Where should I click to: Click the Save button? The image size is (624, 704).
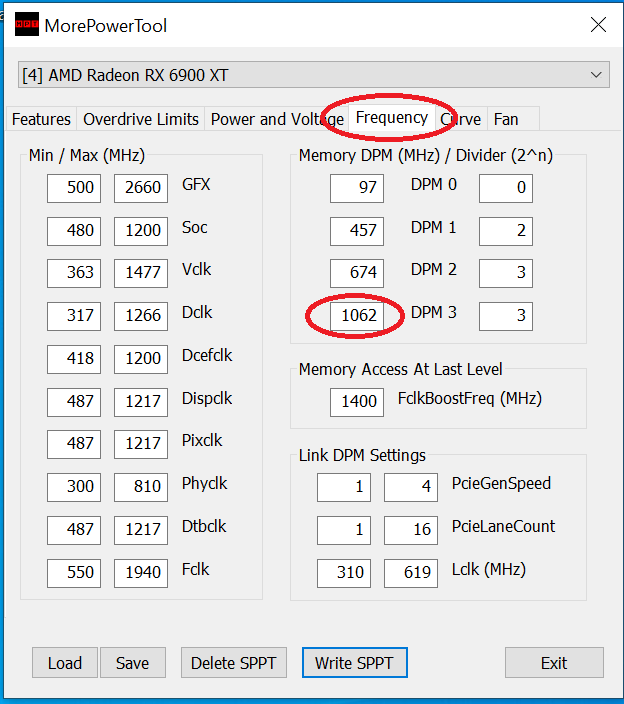[132, 663]
